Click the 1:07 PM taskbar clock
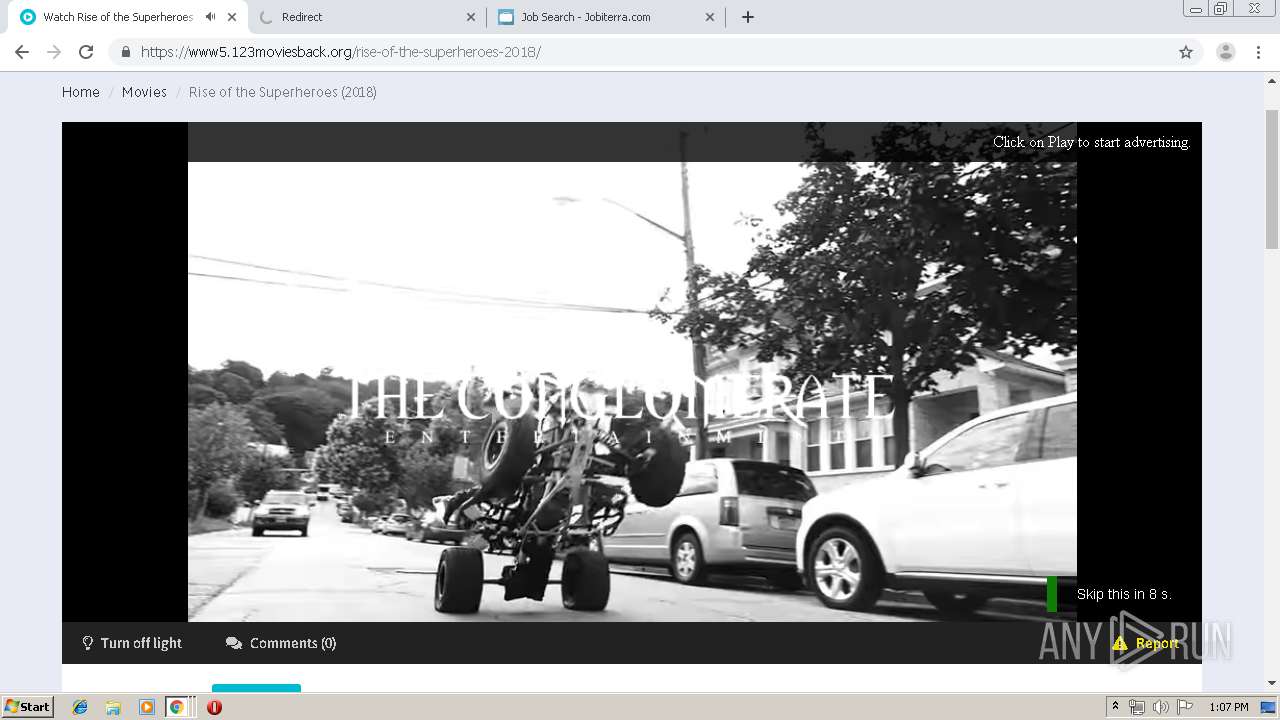The image size is (1280, 720). tap(1229, 707)
